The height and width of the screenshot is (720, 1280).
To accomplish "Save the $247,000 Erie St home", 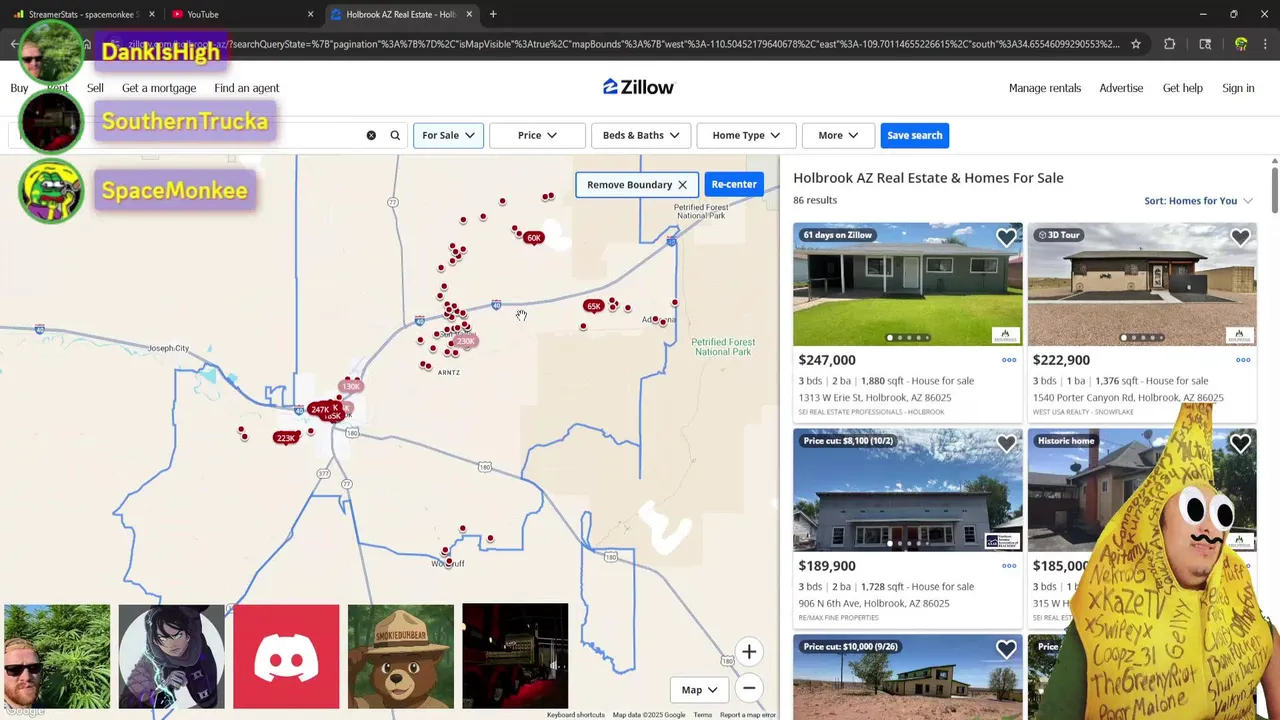I will coord(1006,237).
